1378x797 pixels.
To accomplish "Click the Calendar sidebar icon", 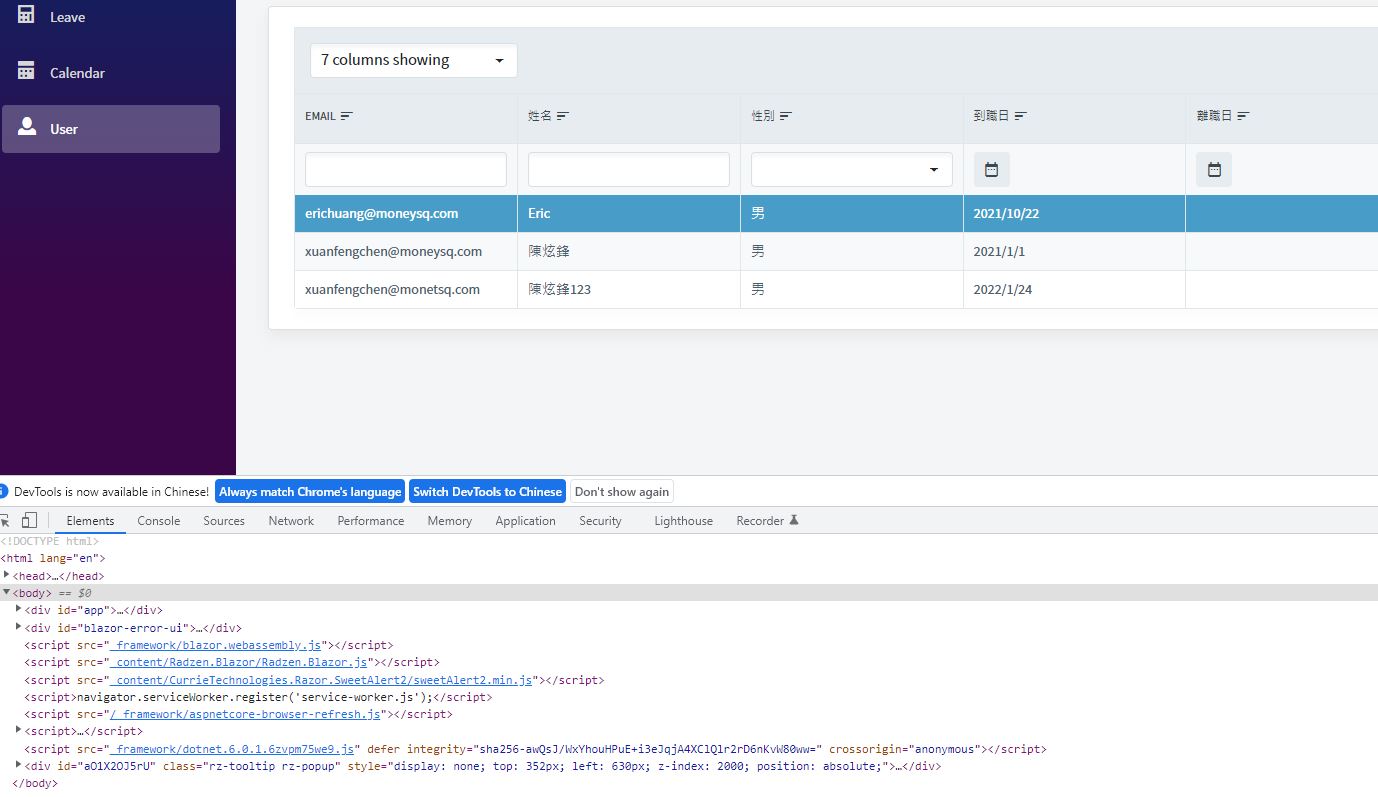I will tap(26, 71).
